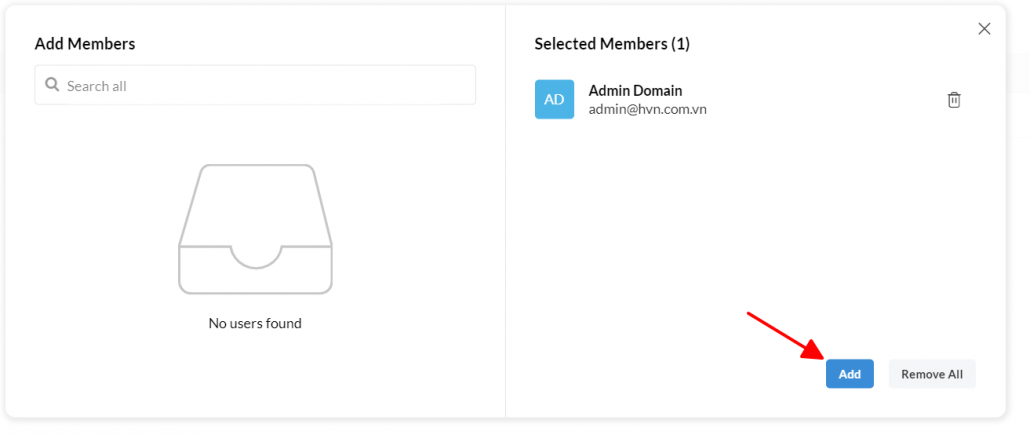Click the magnifier icon in the search box
The width and height of the screenshot is (1030, 435).
click(x=52, y=85)
